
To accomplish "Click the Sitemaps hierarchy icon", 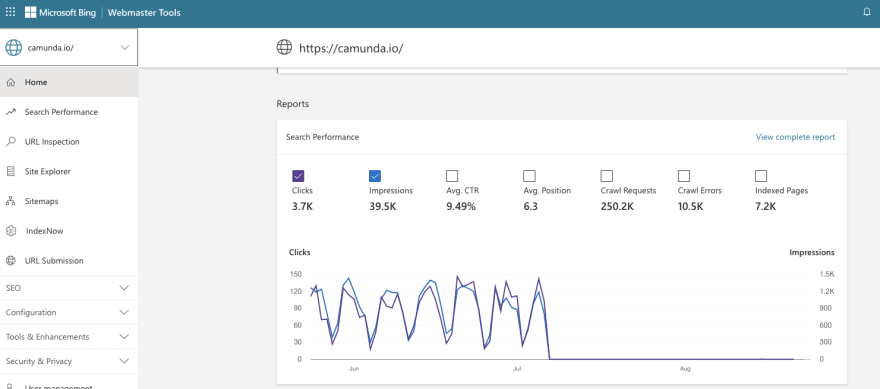I will (10, 202).
